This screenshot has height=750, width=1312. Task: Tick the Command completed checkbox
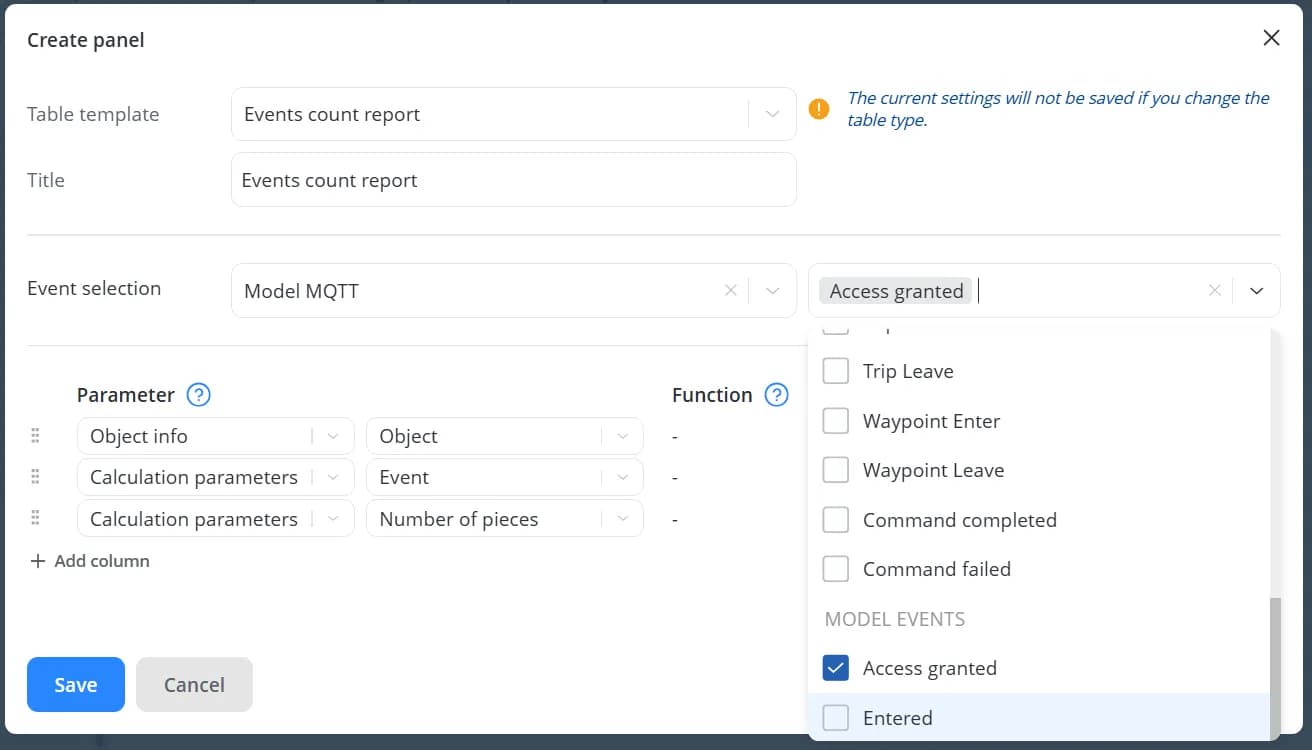835,520
